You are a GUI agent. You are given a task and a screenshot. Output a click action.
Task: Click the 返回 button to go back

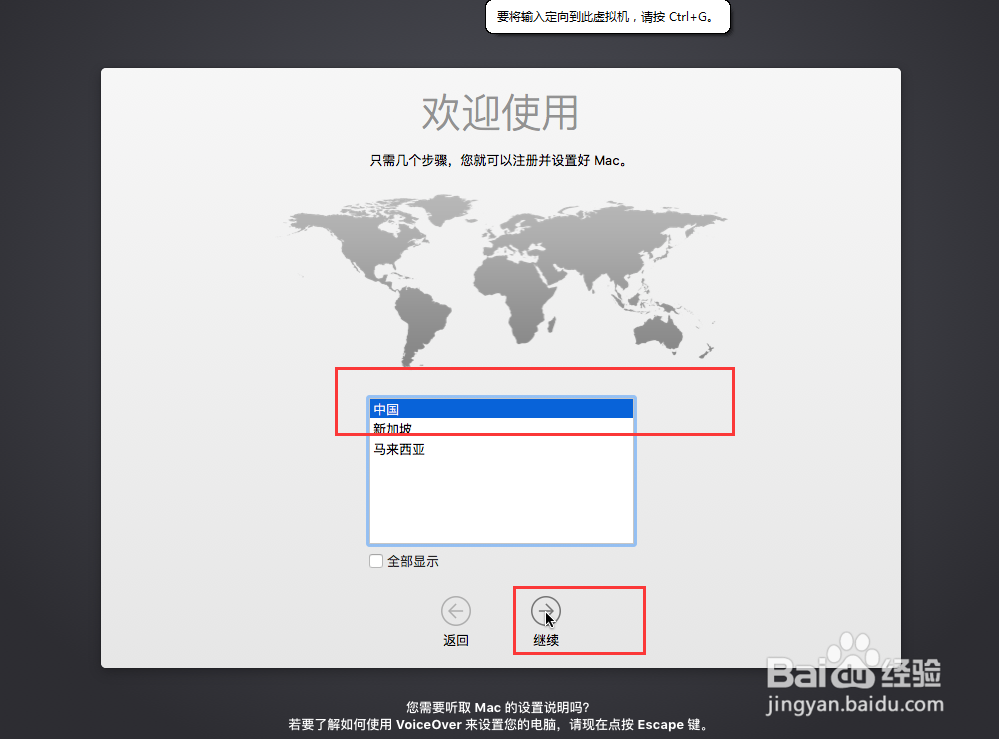[456, 622]
